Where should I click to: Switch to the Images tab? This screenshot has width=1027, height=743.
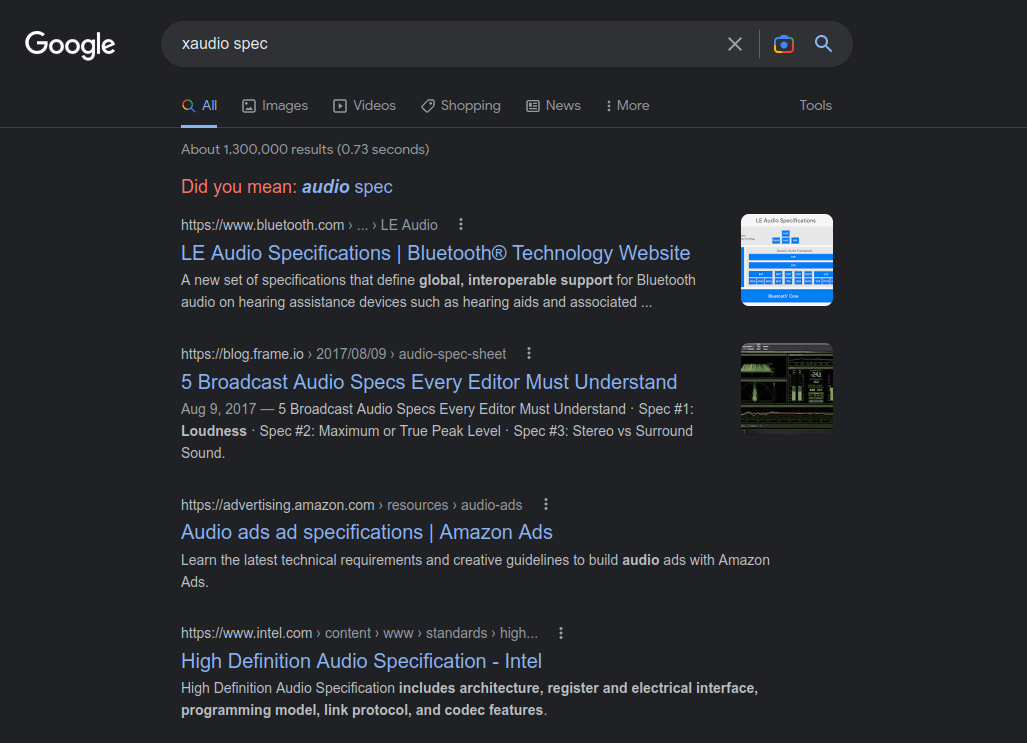pos(274,105)
